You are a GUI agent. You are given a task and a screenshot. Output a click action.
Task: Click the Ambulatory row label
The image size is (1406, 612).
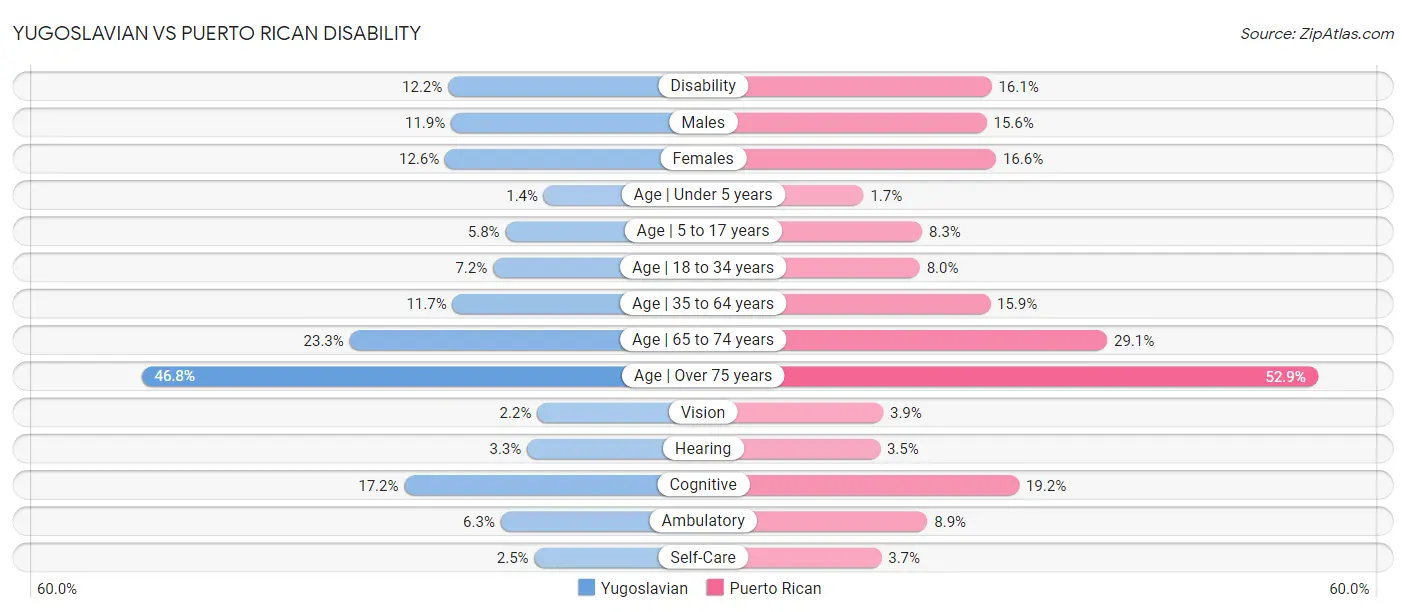pos(703,520)
